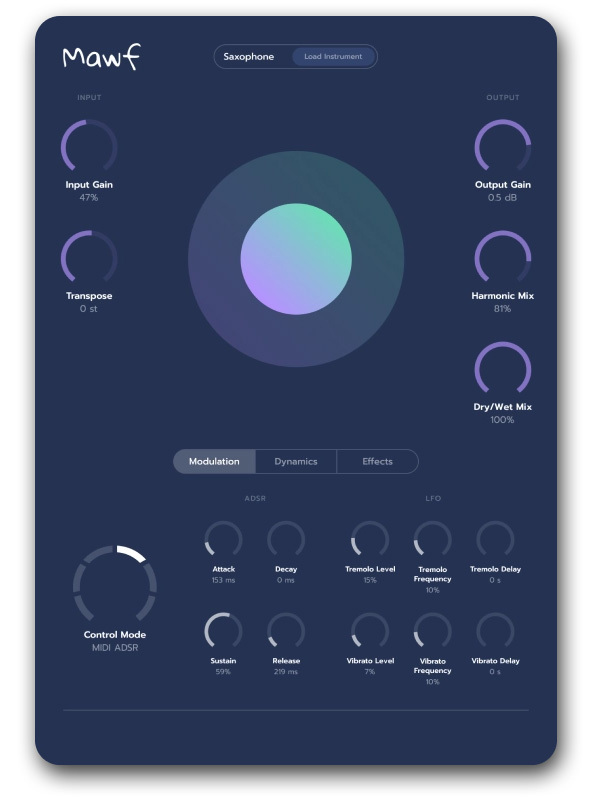The image size is (600, 800).
Task: Select the Modulation tab
Action: click(x=215, y=461)
